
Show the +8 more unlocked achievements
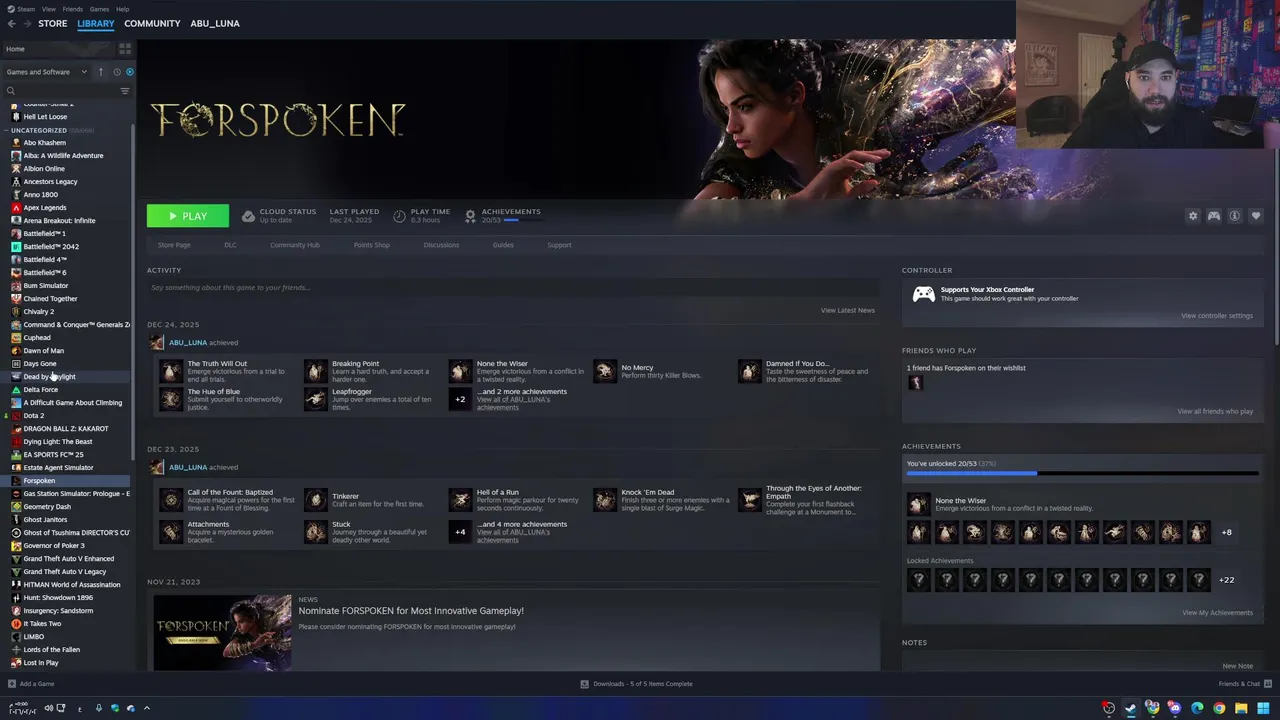click(1226, 532)
